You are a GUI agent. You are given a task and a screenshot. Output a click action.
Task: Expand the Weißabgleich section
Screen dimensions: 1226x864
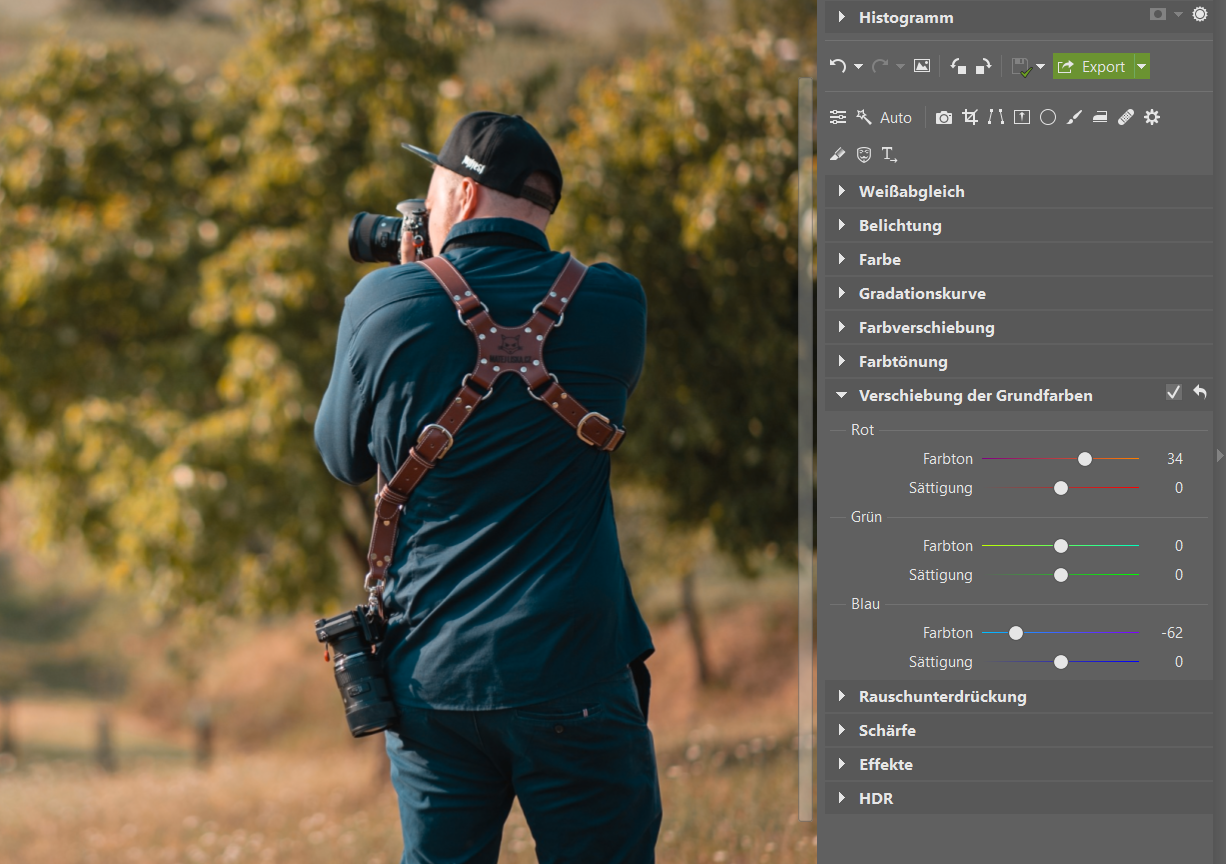pos(911,191)
